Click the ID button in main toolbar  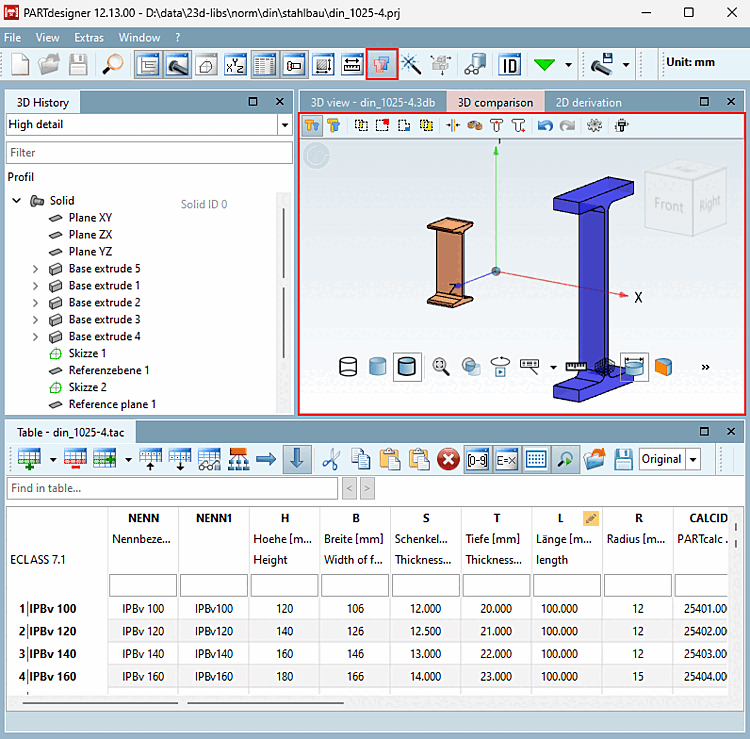tap(509, 65)
